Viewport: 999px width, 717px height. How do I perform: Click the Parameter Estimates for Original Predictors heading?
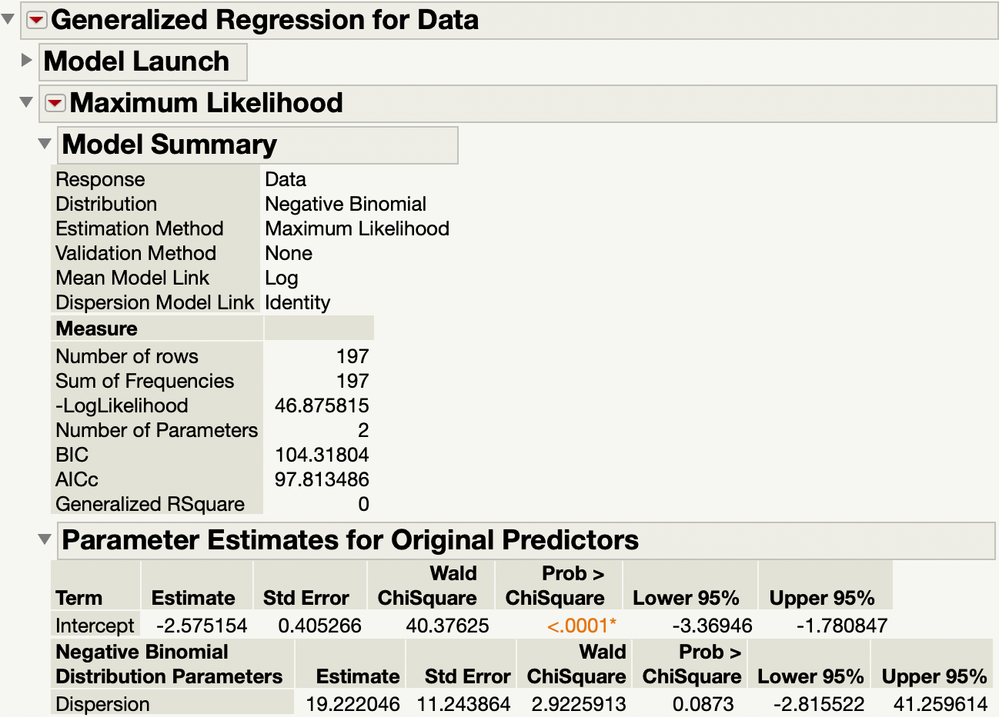[350, 540]
